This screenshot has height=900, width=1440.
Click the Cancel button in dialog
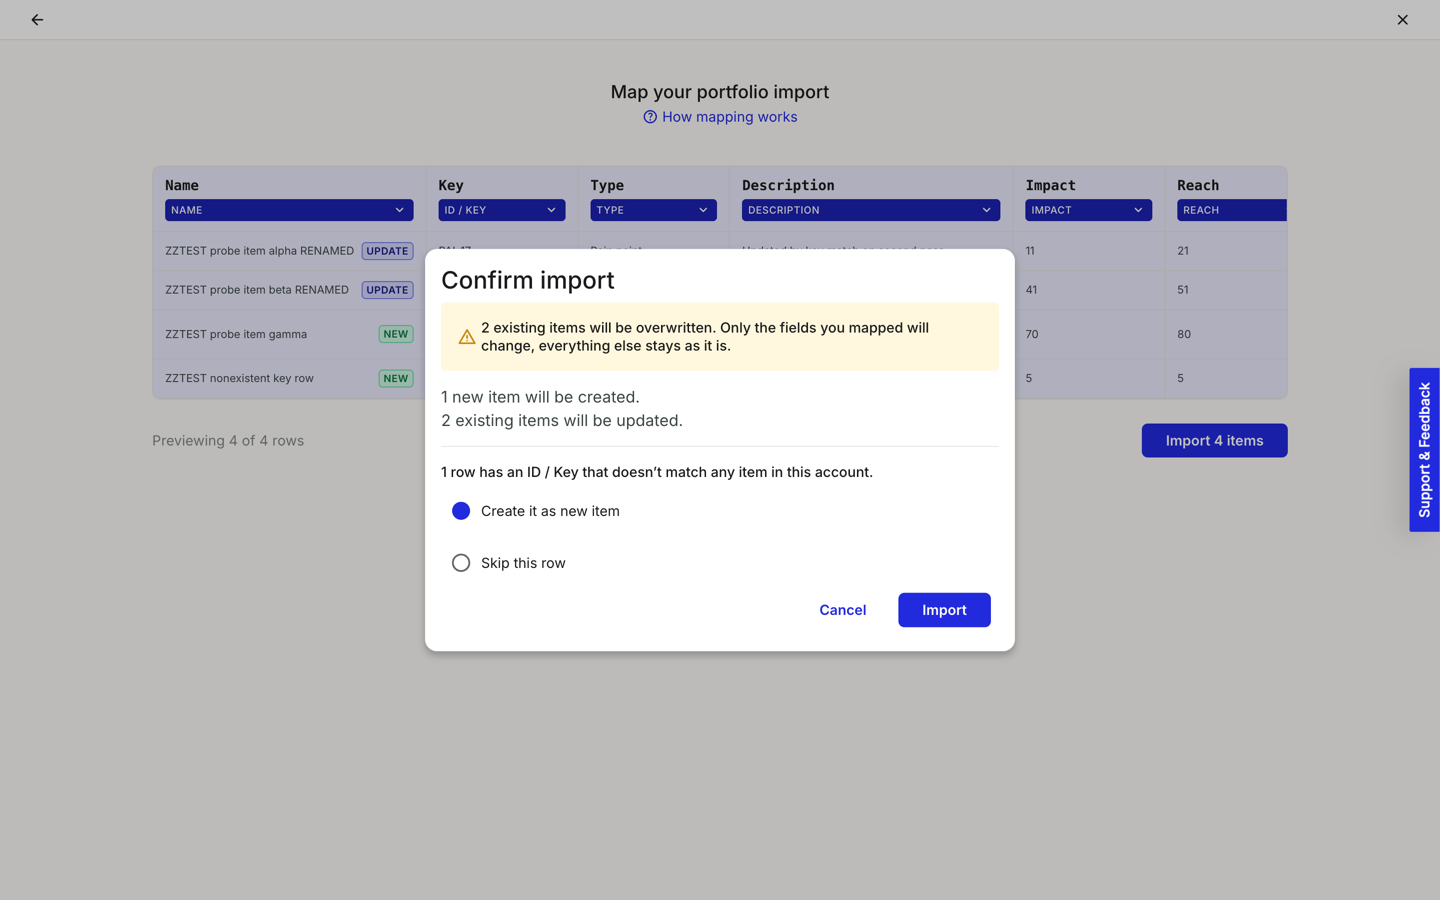[x=843, y=610]
